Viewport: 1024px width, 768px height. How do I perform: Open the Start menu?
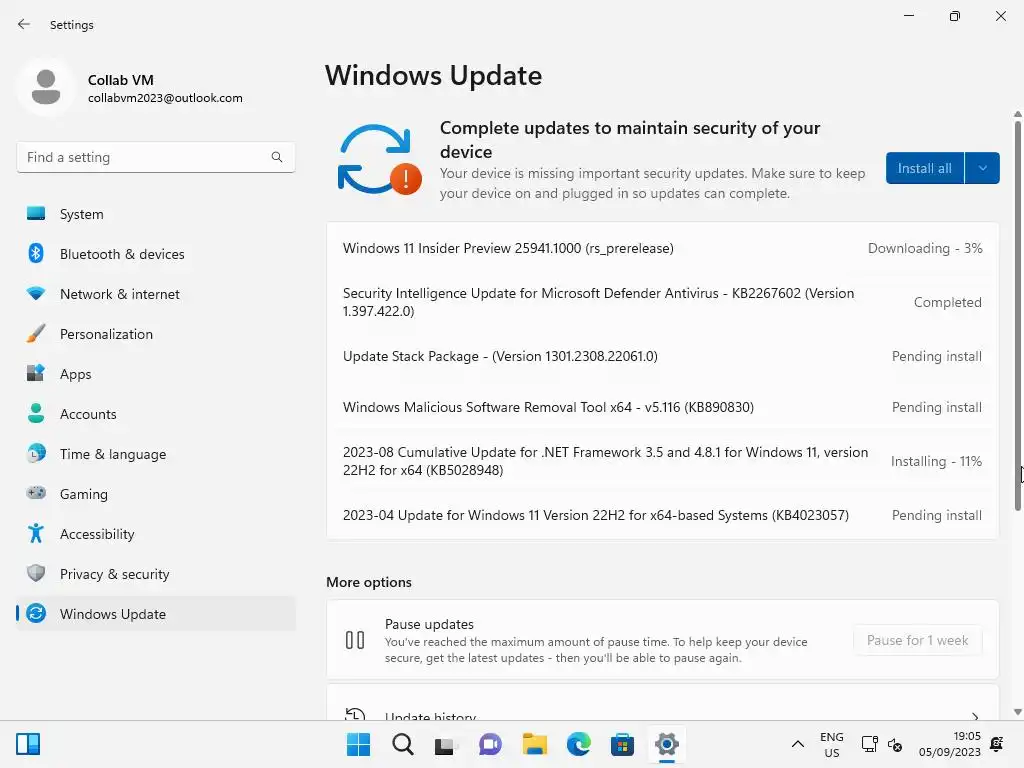[359, 744]
